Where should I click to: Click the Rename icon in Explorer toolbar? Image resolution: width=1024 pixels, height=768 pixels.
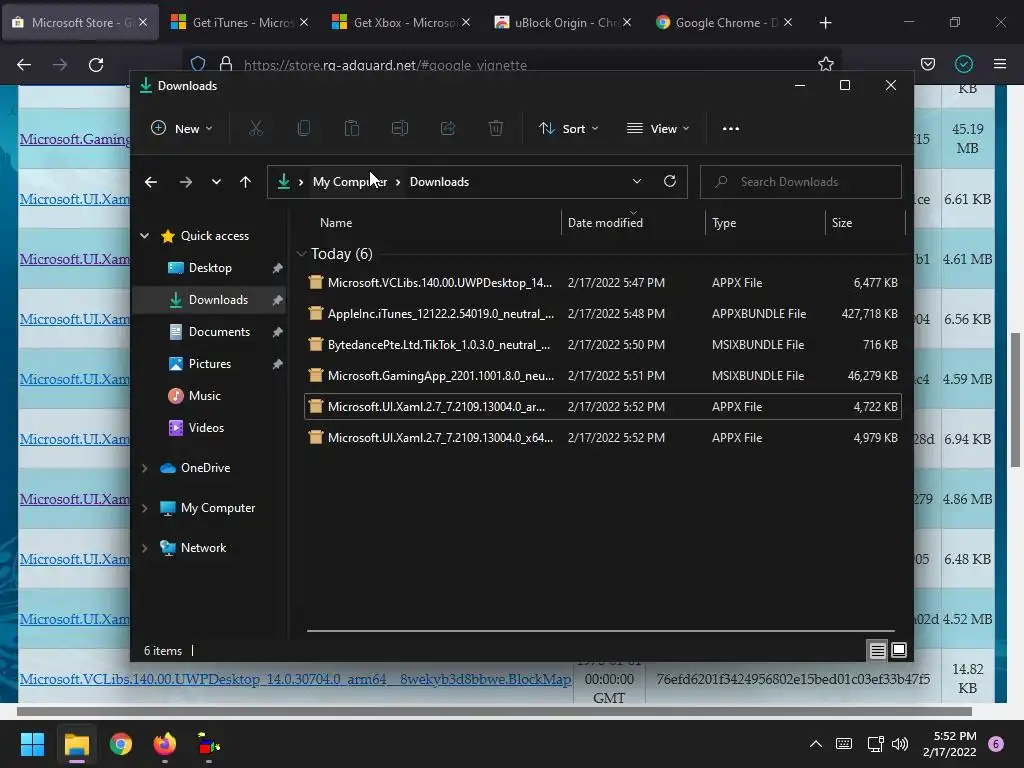tap(400, 129)
